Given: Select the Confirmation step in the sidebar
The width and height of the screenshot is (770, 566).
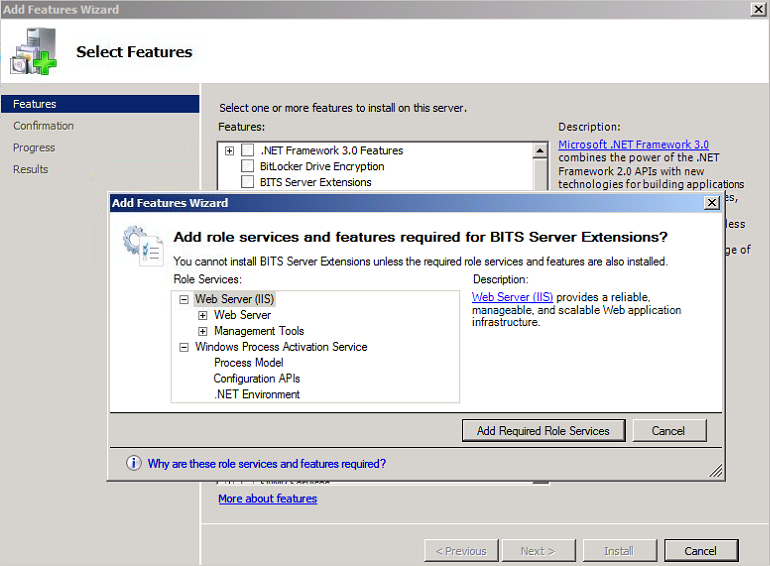Looking at the screenshot, I should (43, 126).
